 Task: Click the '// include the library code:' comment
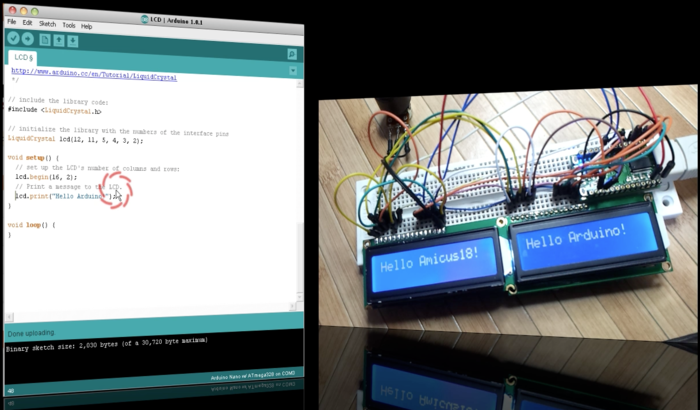58,101
